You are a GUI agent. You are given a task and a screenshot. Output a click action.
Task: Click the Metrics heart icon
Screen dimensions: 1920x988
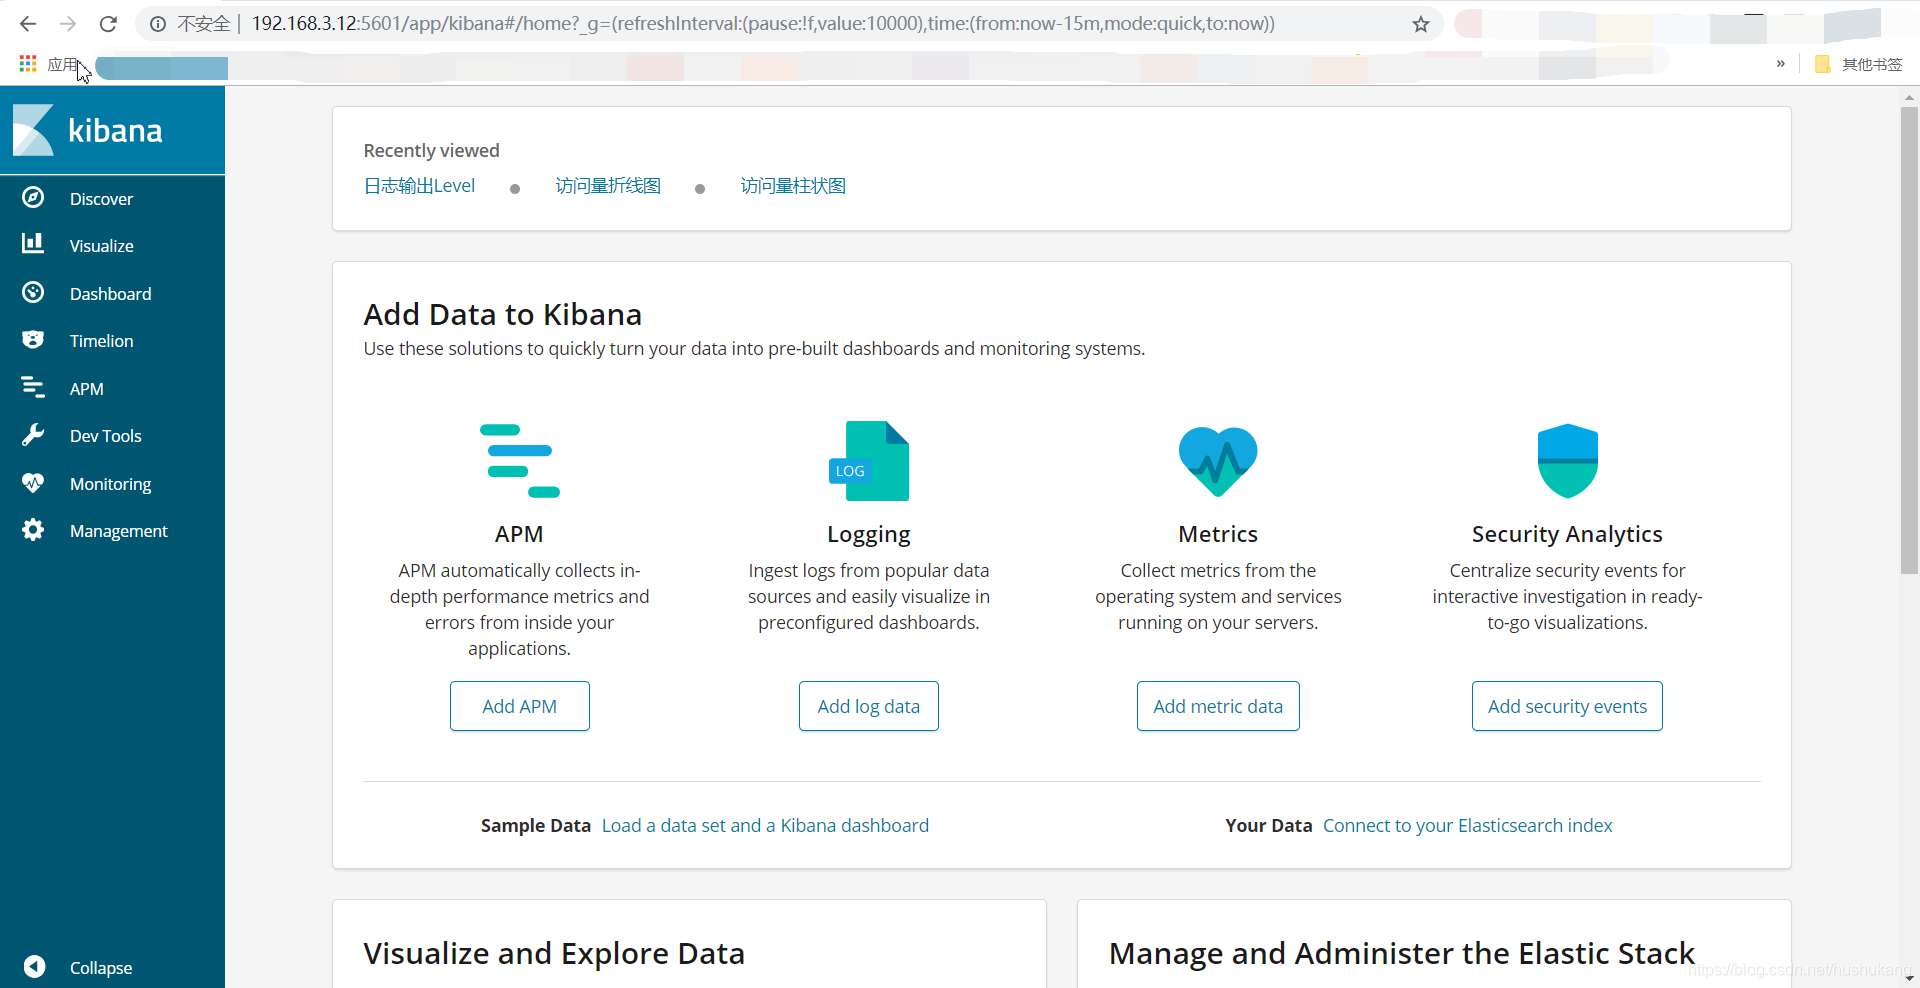click(x=1218, y=461)
